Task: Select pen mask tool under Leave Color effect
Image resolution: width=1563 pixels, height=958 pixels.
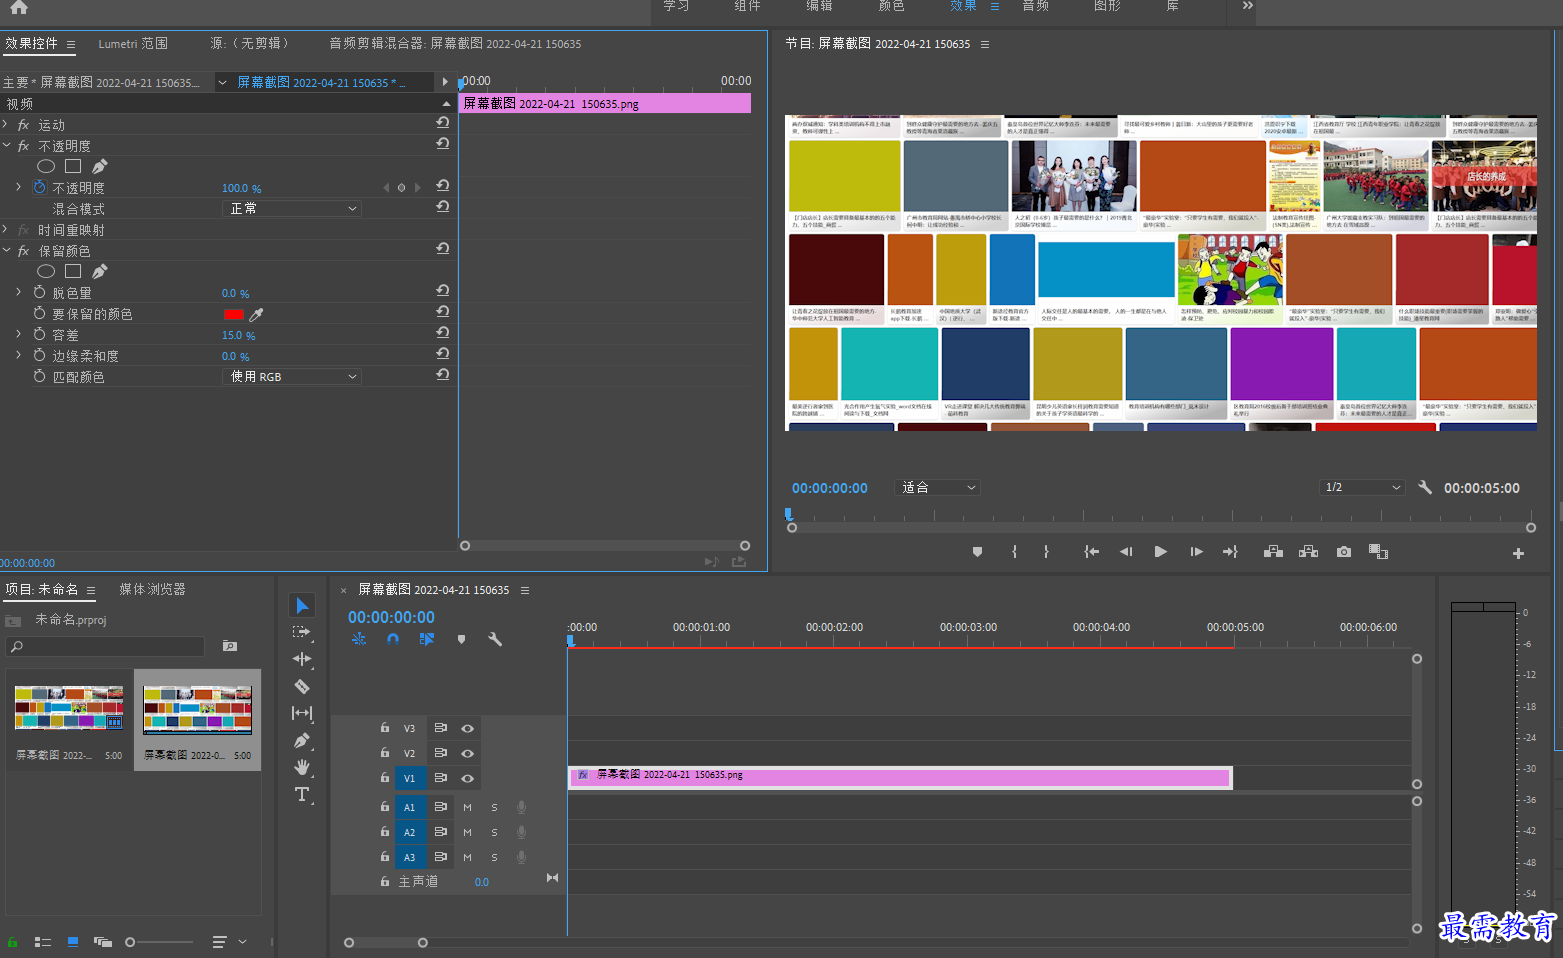Action: click(100, 271)
